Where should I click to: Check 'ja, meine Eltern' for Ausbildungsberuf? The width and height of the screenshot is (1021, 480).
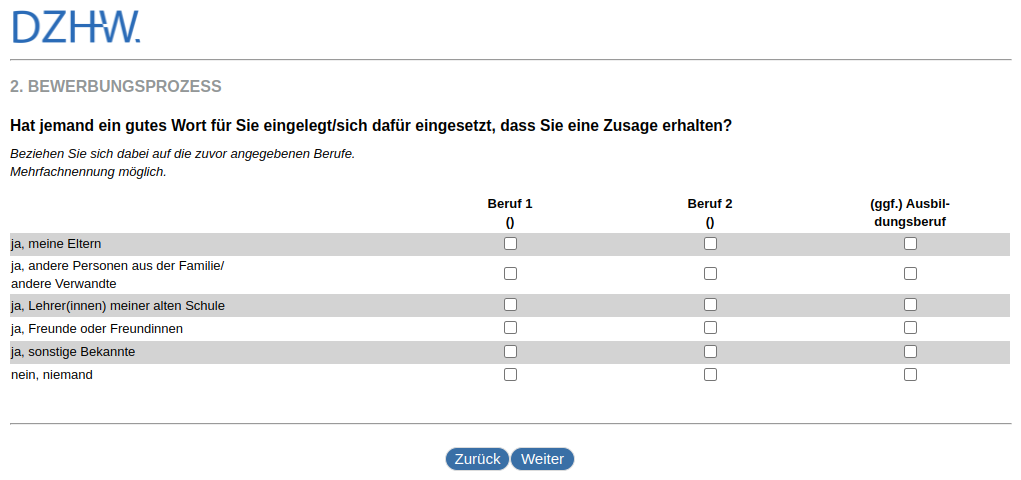tap(910, 243)
